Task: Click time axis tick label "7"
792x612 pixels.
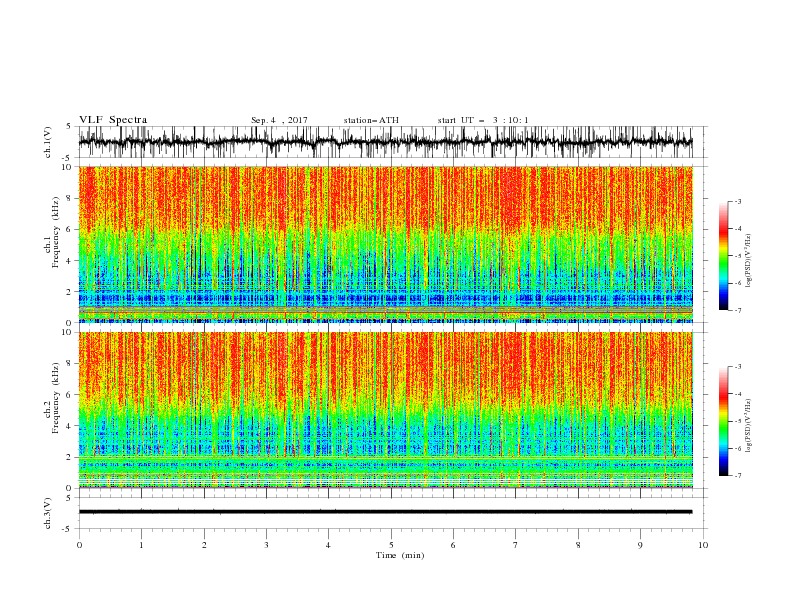Action: tap(516, 545)
